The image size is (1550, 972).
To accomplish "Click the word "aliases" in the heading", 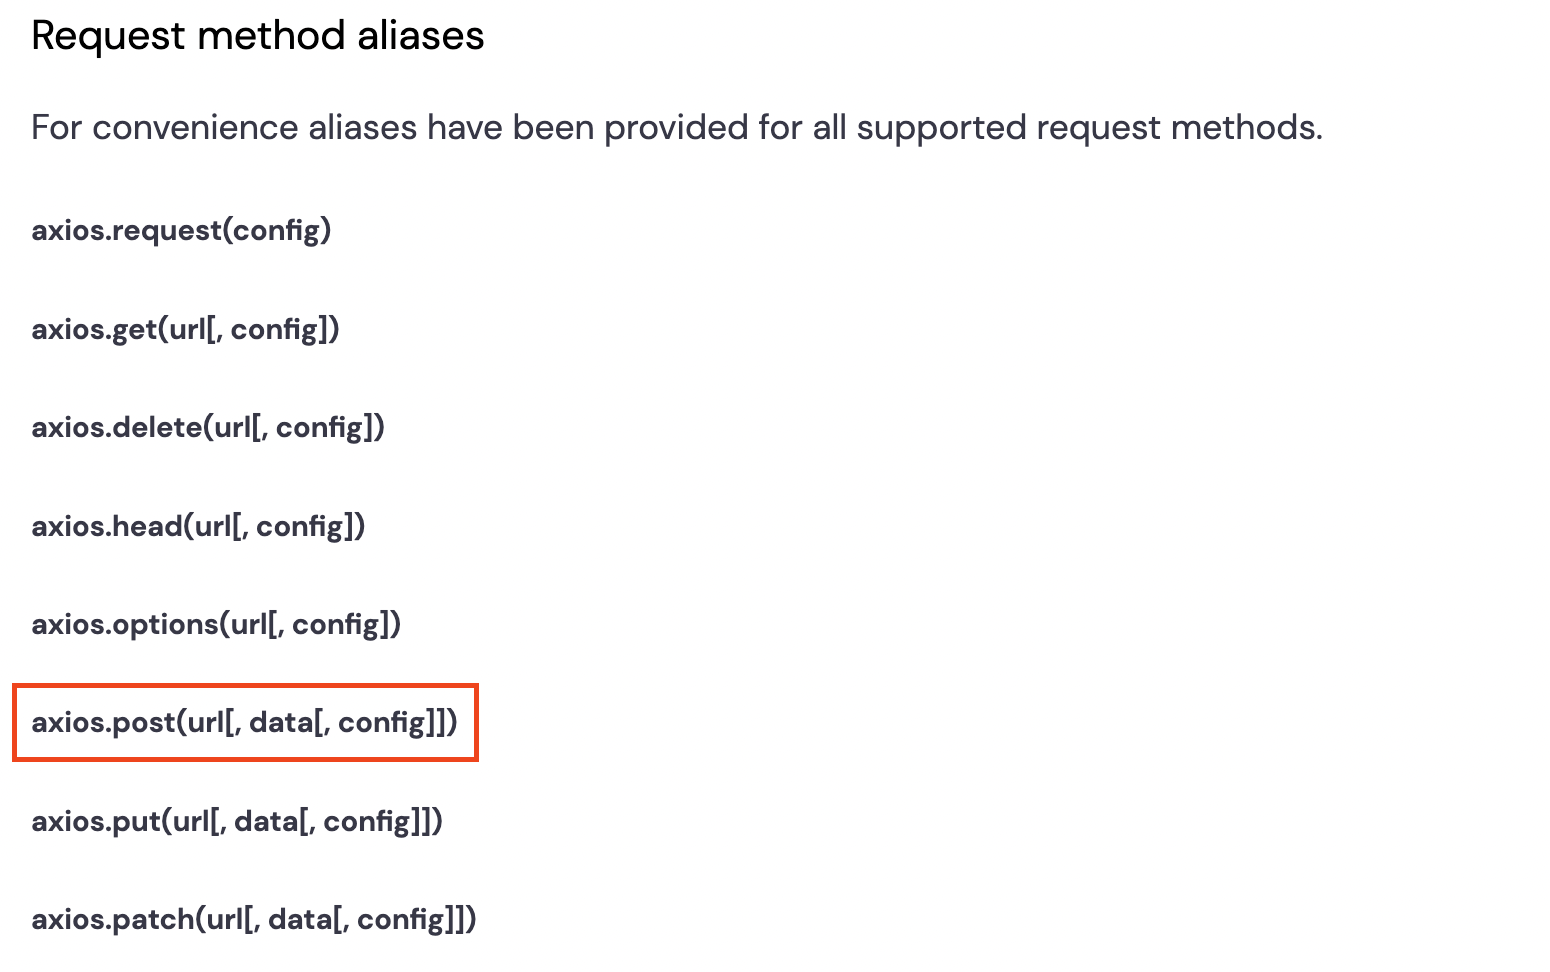I will click(420, 36).
